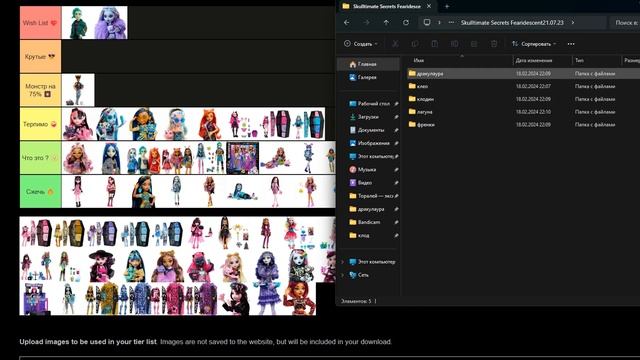Select the purple doll in Wish List tier
The height and width of the screenshot is (360, 640).
(x=111, y=23)
